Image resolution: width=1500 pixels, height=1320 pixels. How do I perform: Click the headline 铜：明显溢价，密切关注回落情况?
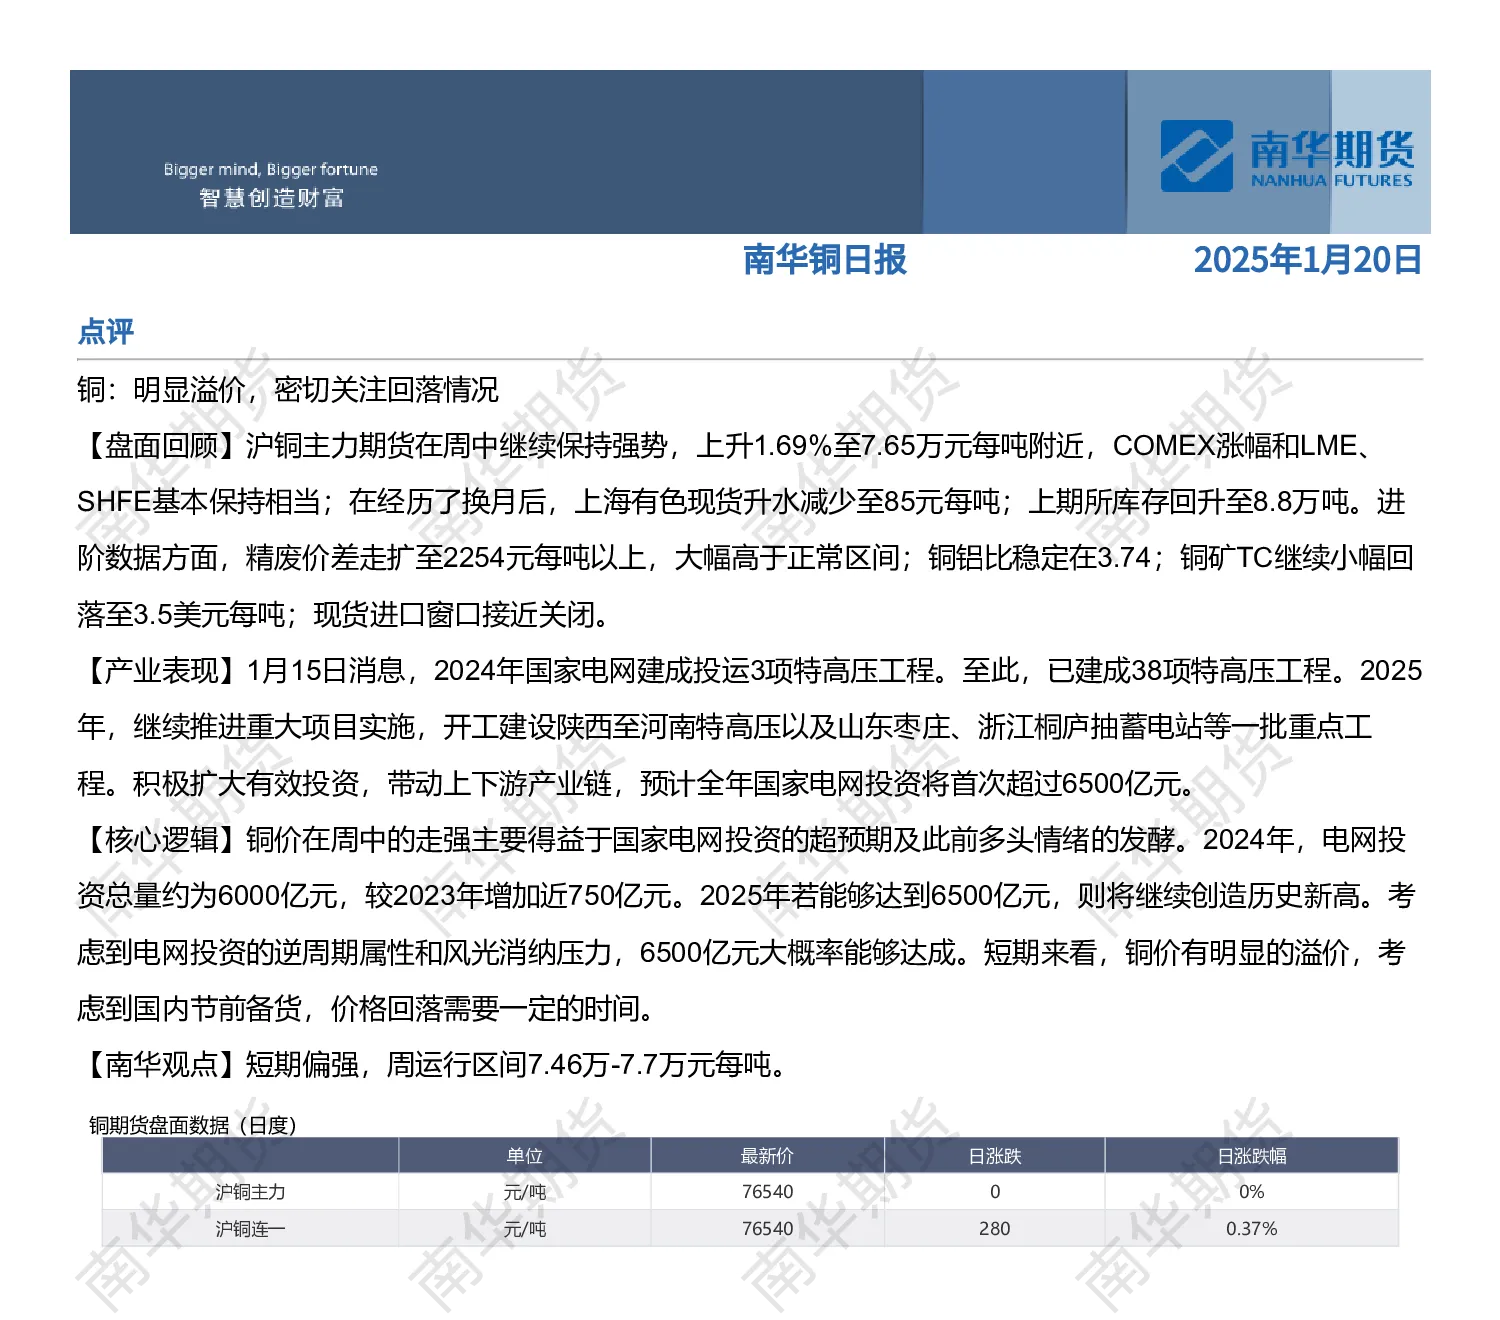[288, 390]
